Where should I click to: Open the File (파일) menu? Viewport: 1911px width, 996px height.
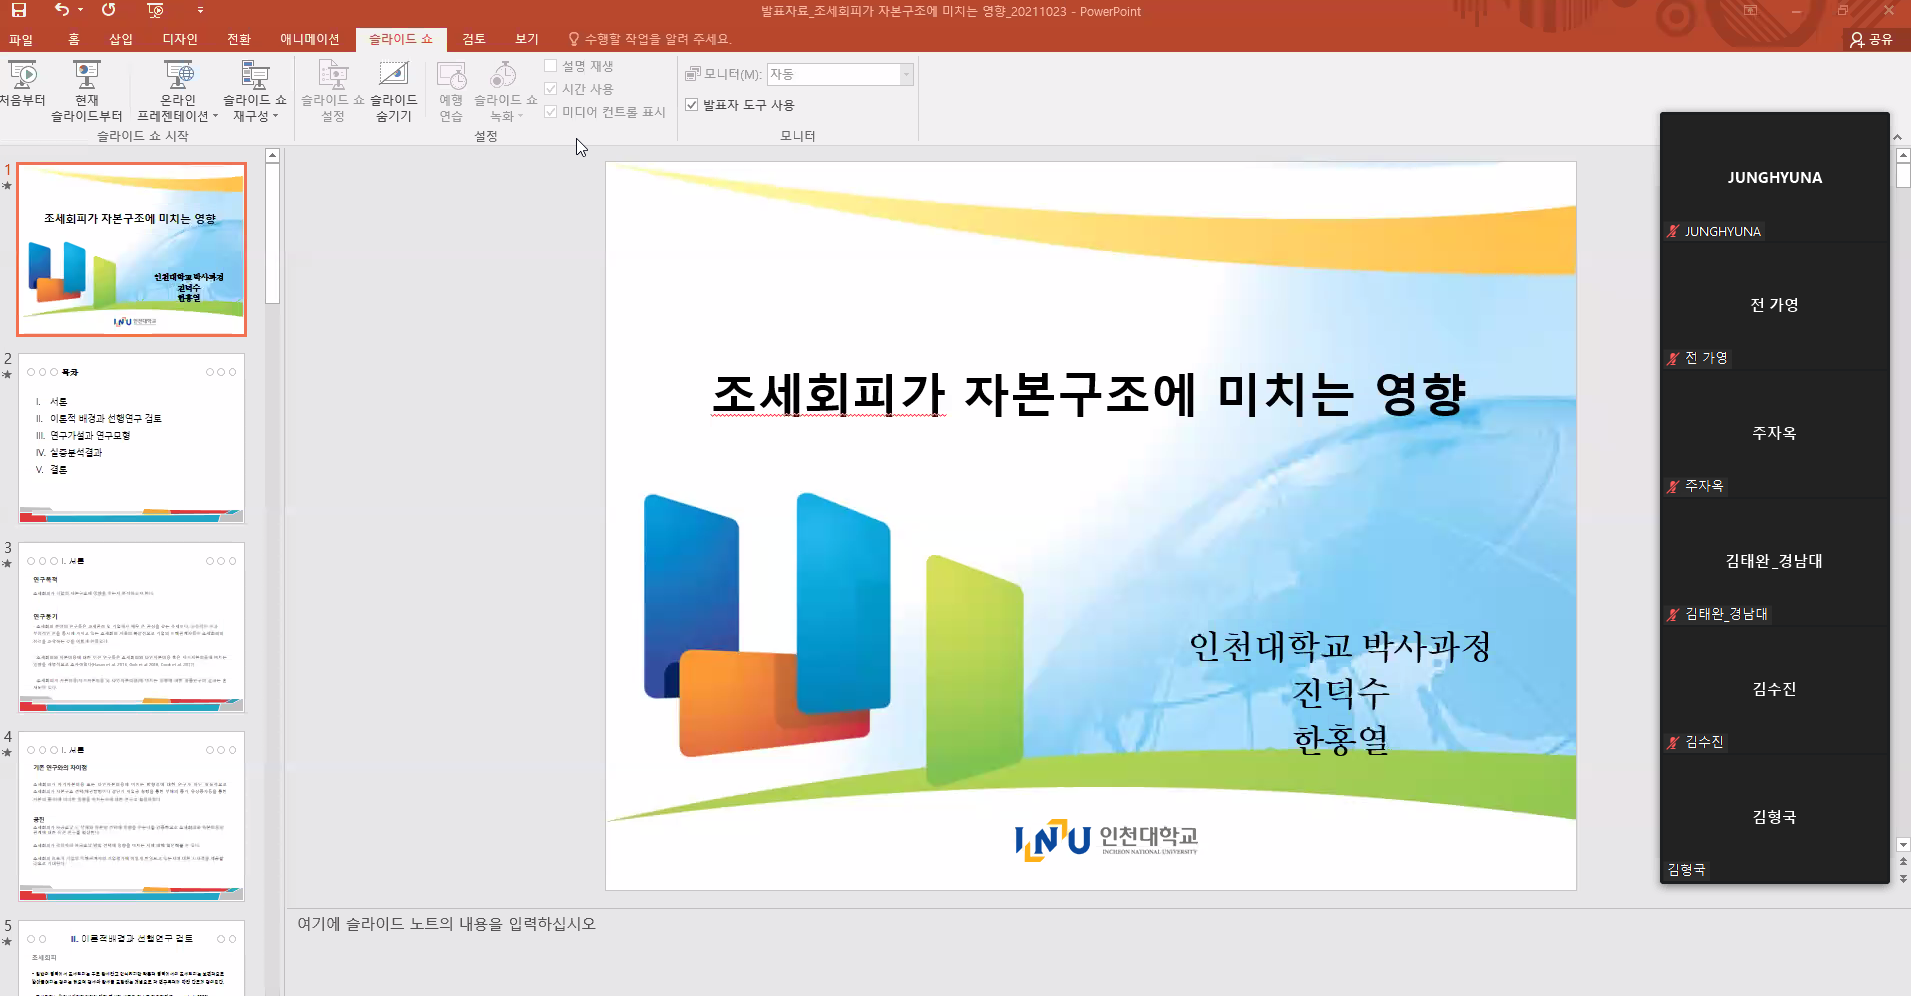pyautogui.click(x=21, y=39)
